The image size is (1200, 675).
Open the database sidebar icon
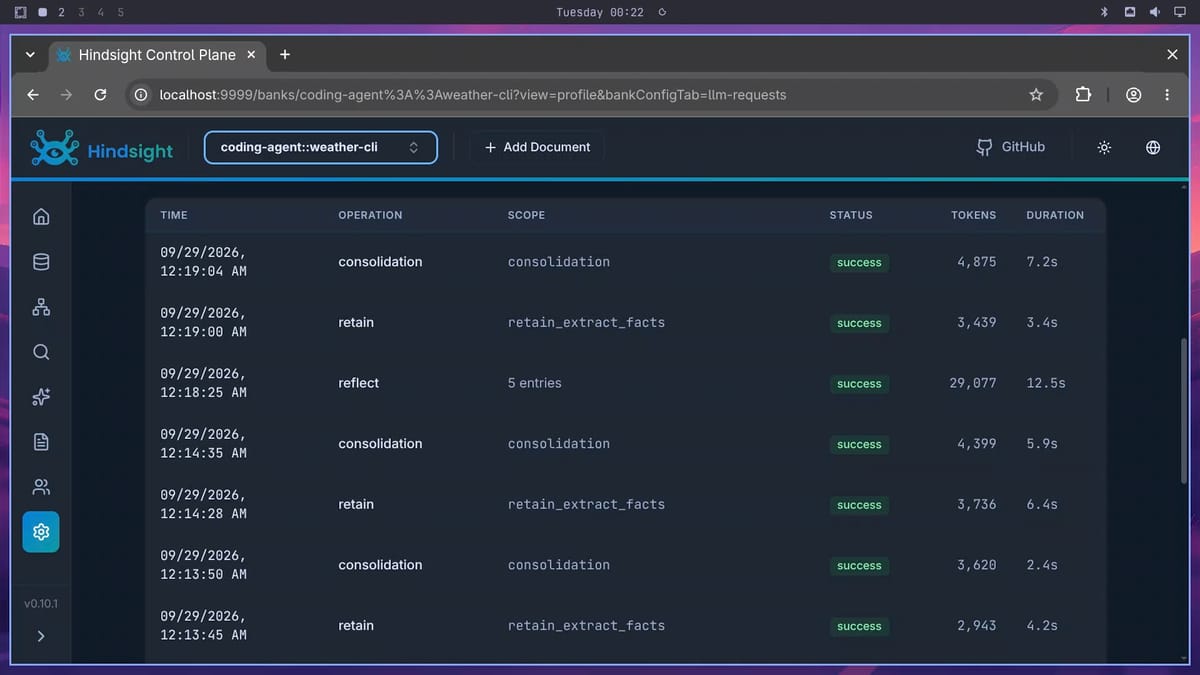click(x=41, y=262)
